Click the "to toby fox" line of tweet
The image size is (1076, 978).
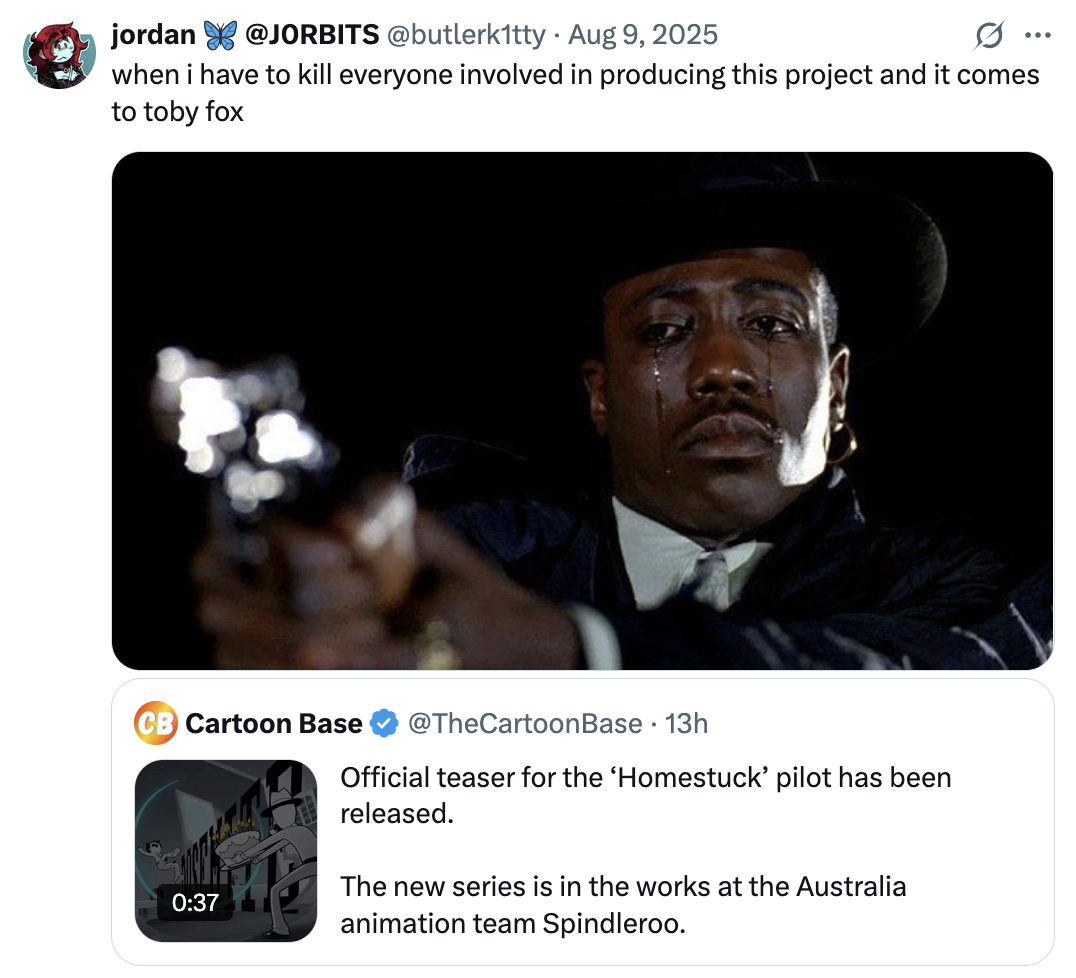(177, 111)
